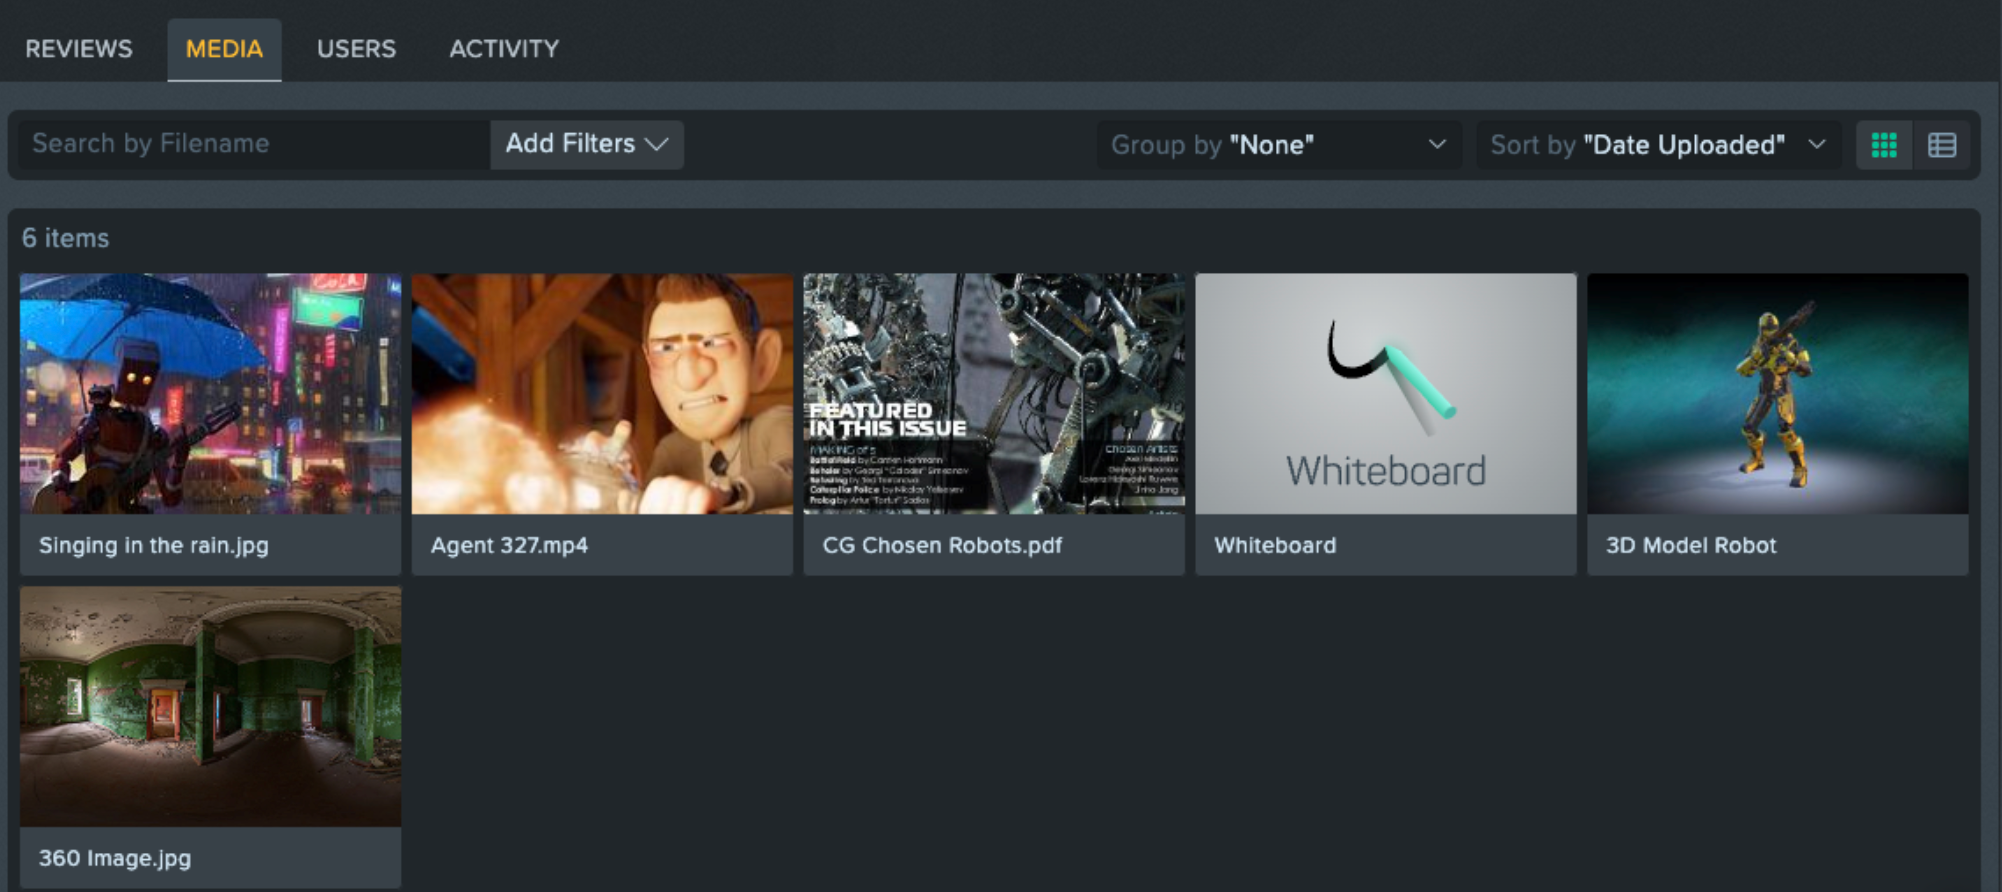Image resolution: width=2002 pixels, height=892 pixels.
Task: Switch to list view layout
Action: pos(1942,145)
